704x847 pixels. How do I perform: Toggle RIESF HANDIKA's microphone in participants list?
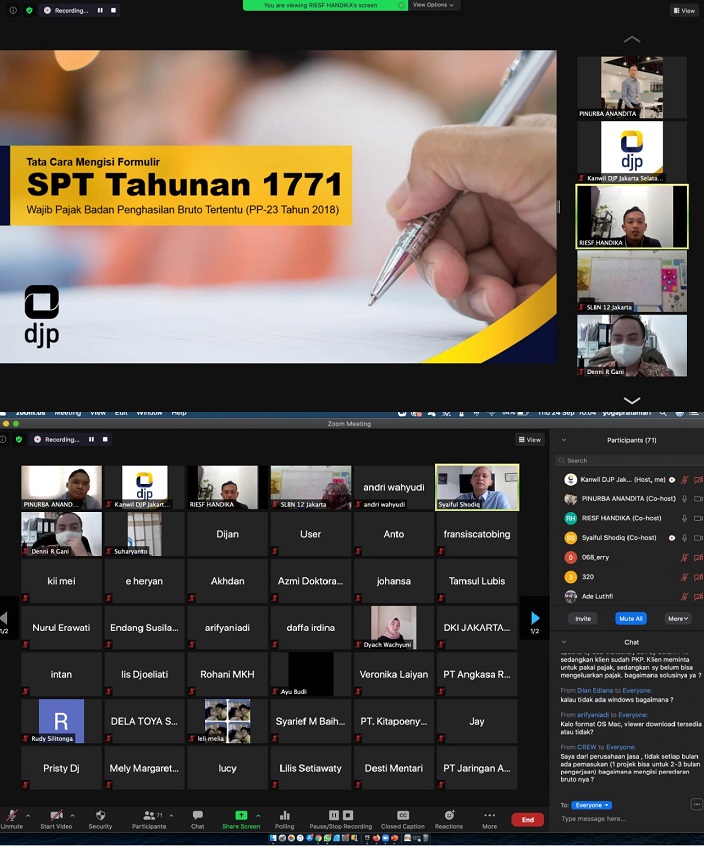pos(684,518)
